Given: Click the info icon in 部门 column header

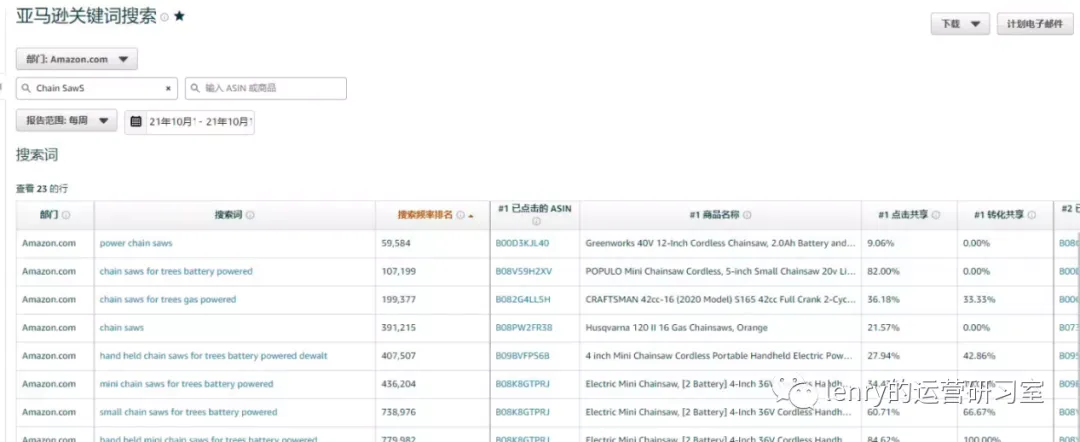Looking at the screenshot, I should point(66,215).
